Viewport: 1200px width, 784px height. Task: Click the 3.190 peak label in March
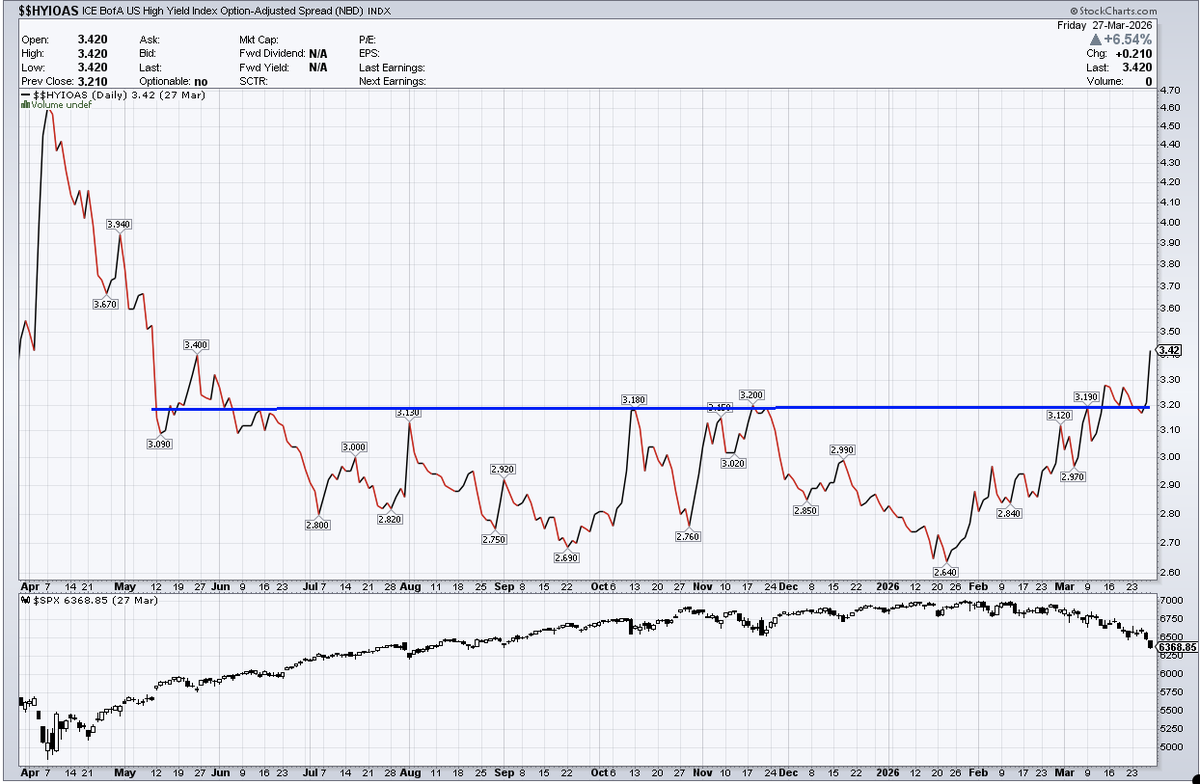[1087, 397]
